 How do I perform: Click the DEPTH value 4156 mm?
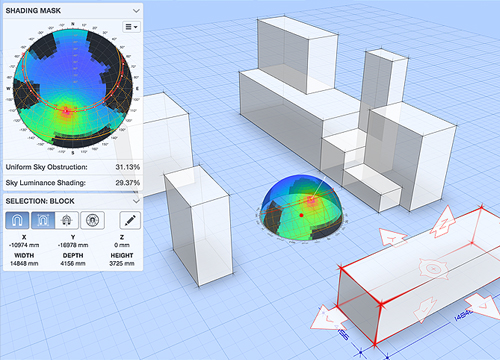pos(73,263)
